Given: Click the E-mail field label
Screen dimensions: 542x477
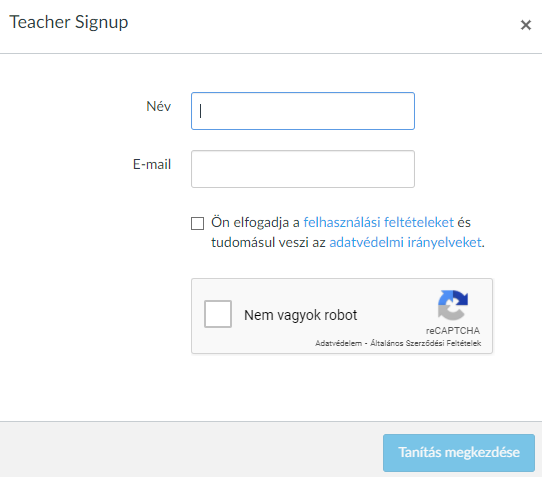Looking at the screenshot, I should coord(152,164).
